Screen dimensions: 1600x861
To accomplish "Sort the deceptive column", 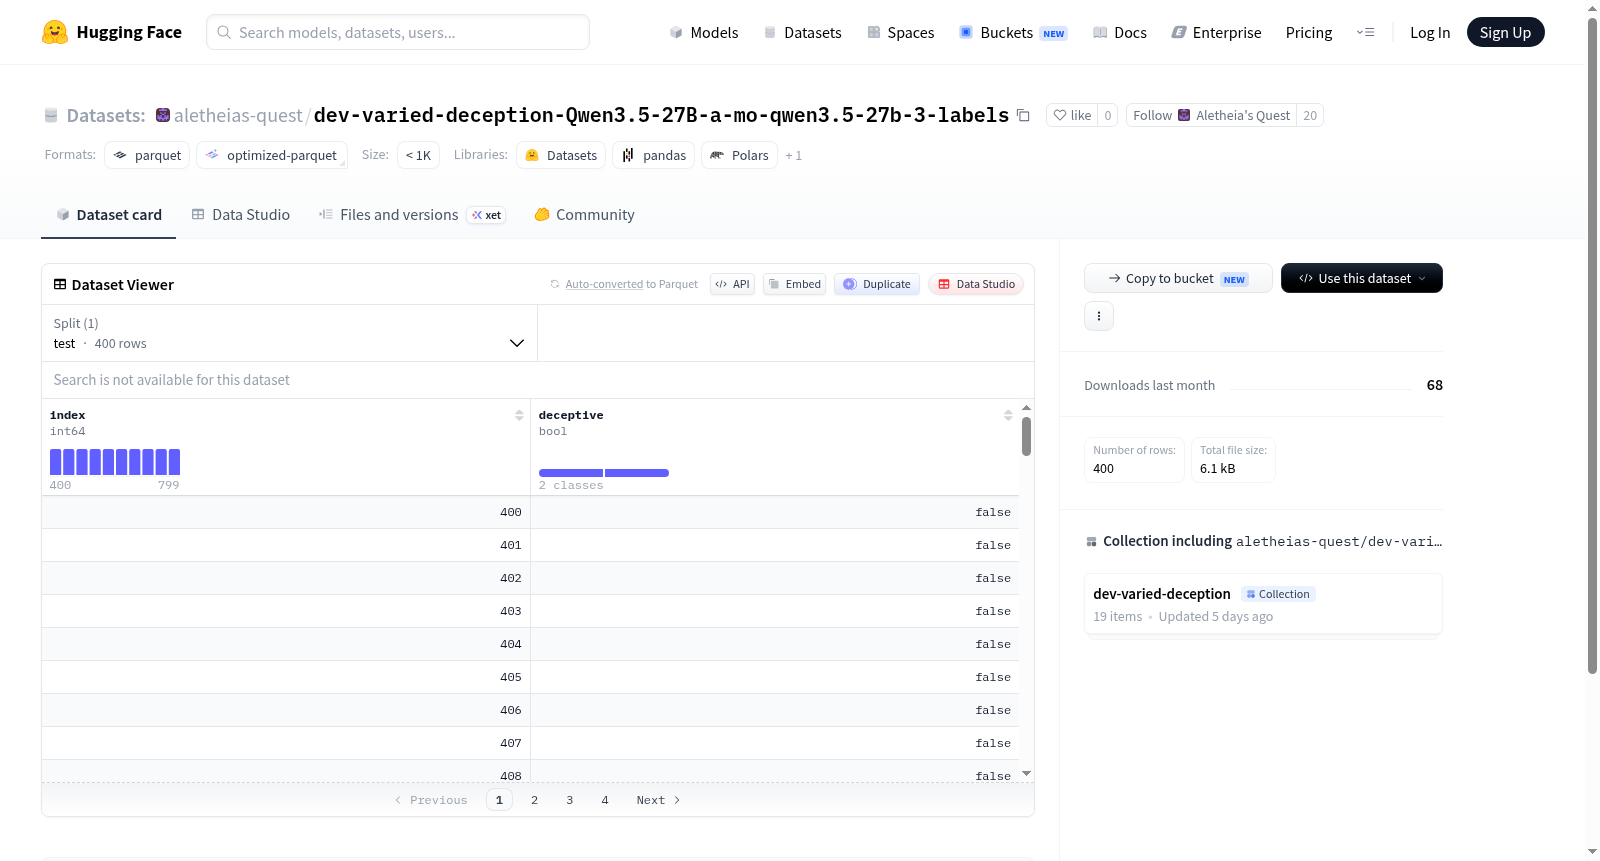I will [x=1008, y=415].
